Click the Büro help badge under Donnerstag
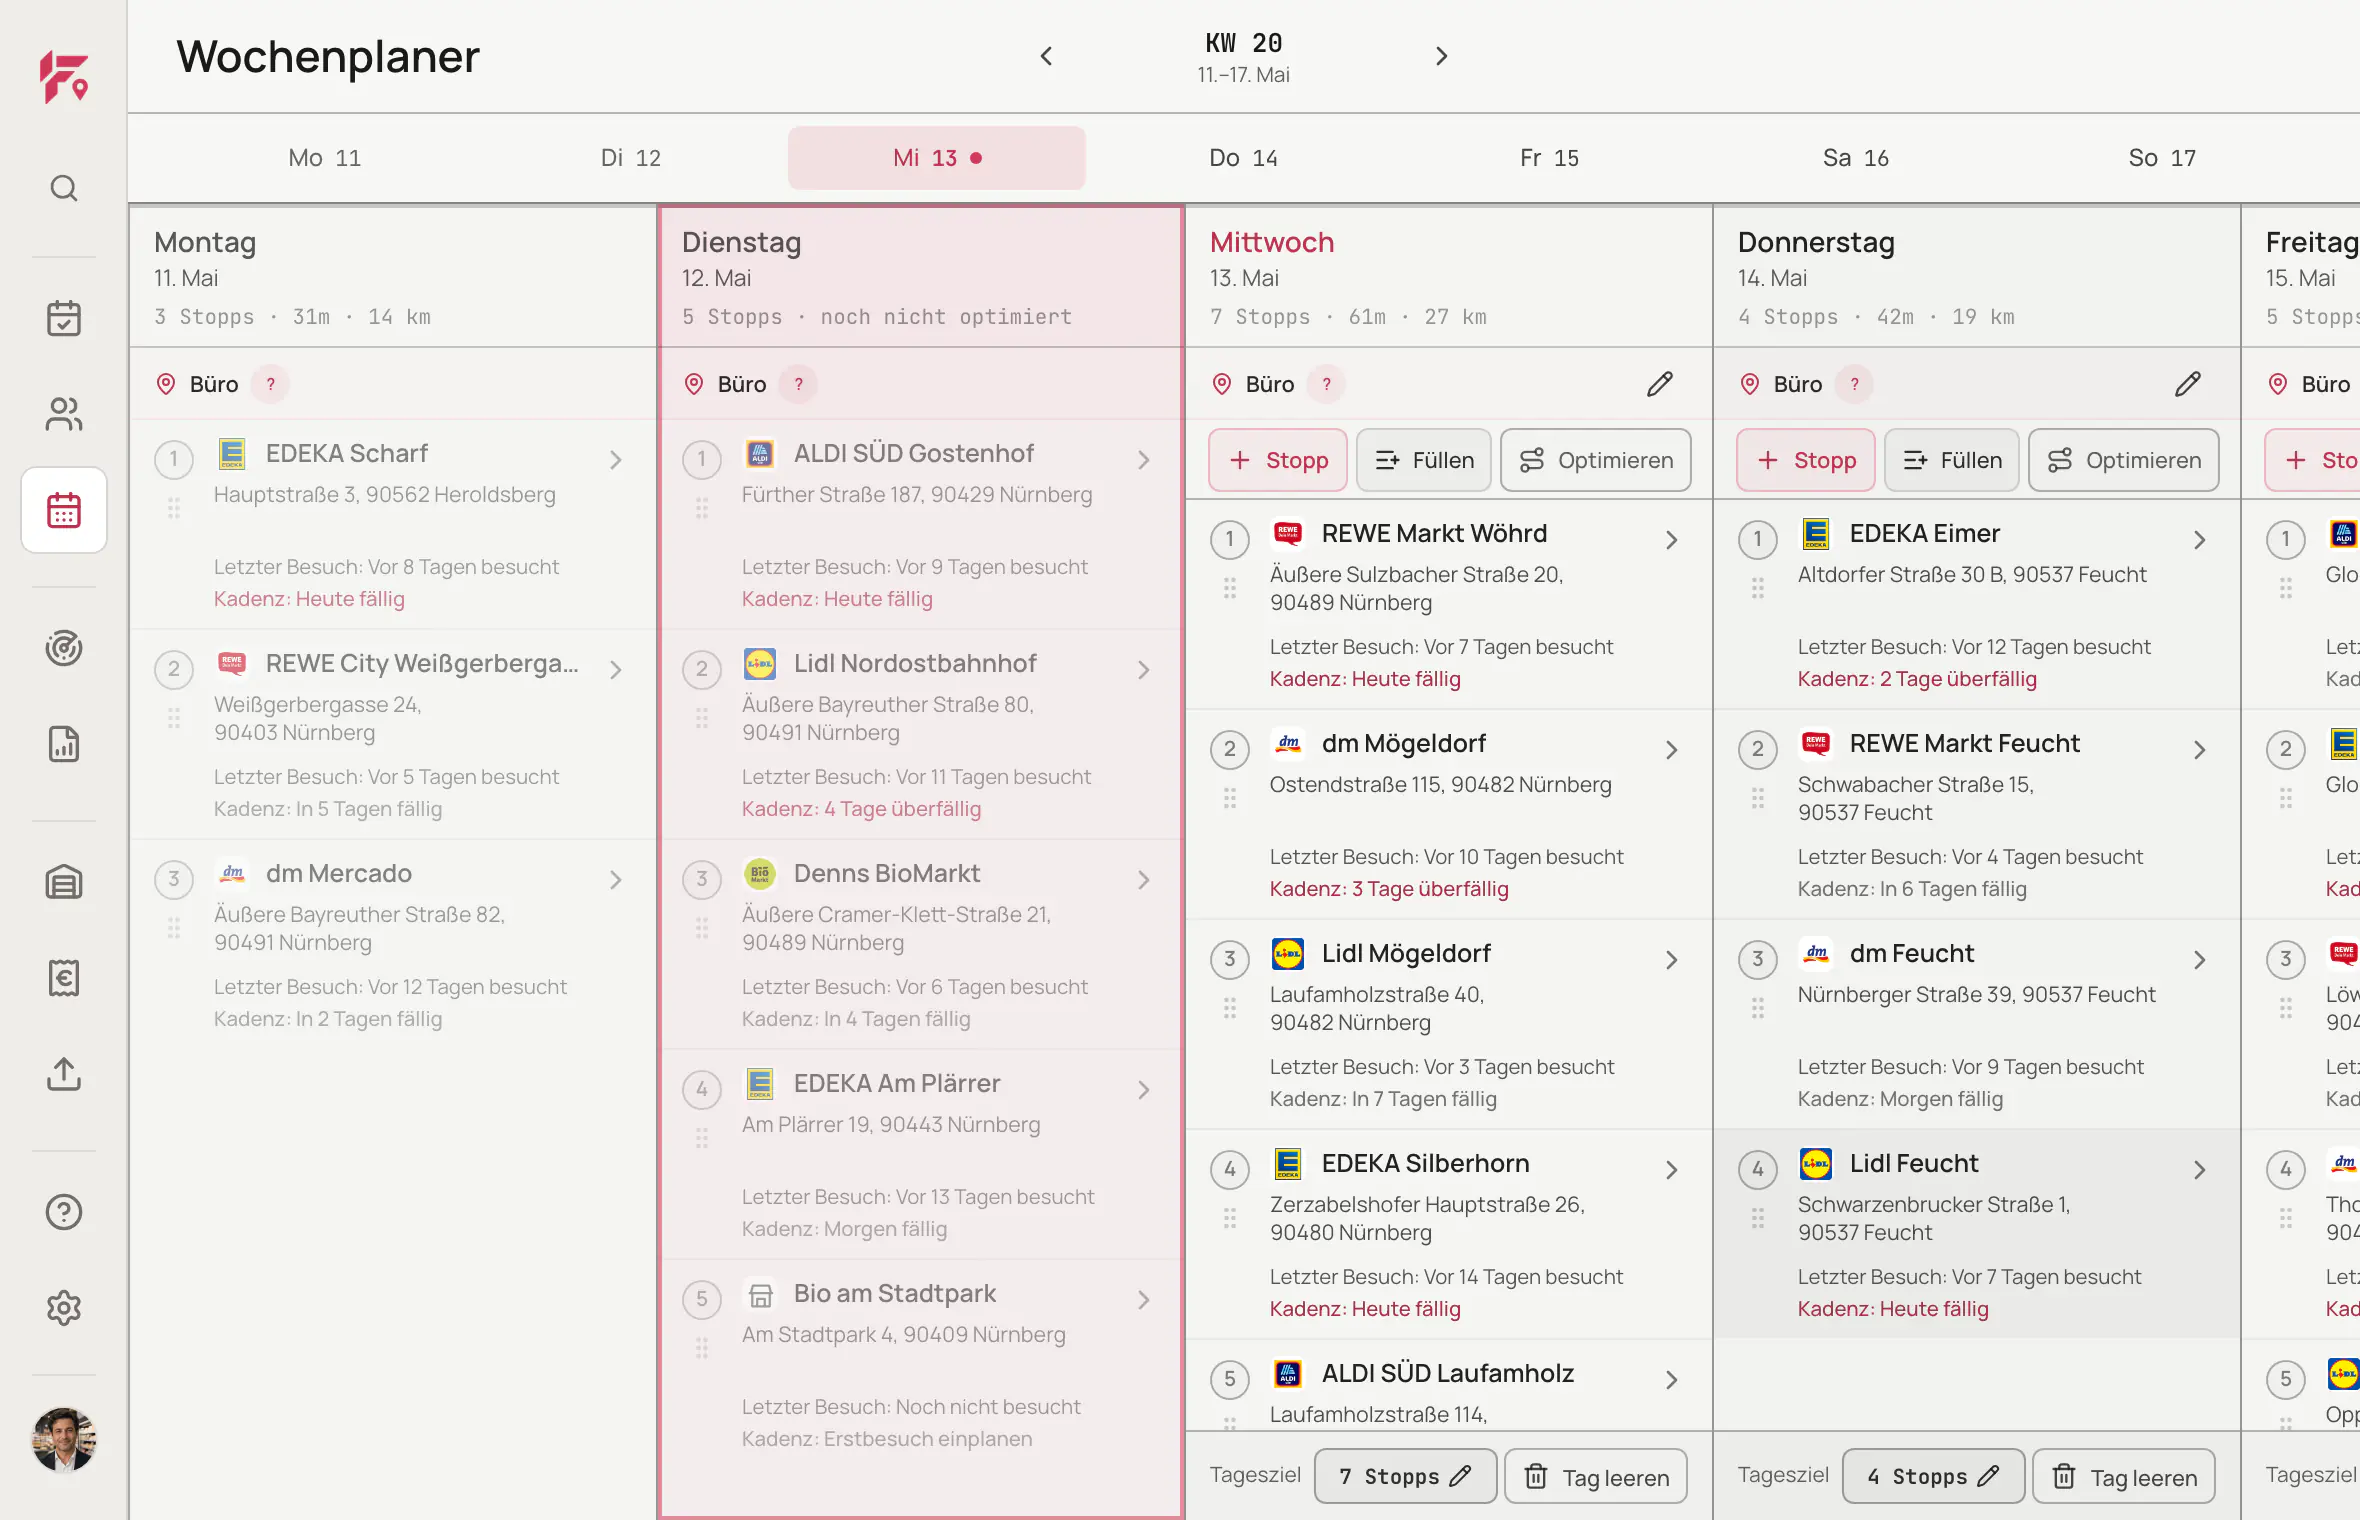Image resolution: width=2360 pixels, height=1520 pixels. 1854,384
